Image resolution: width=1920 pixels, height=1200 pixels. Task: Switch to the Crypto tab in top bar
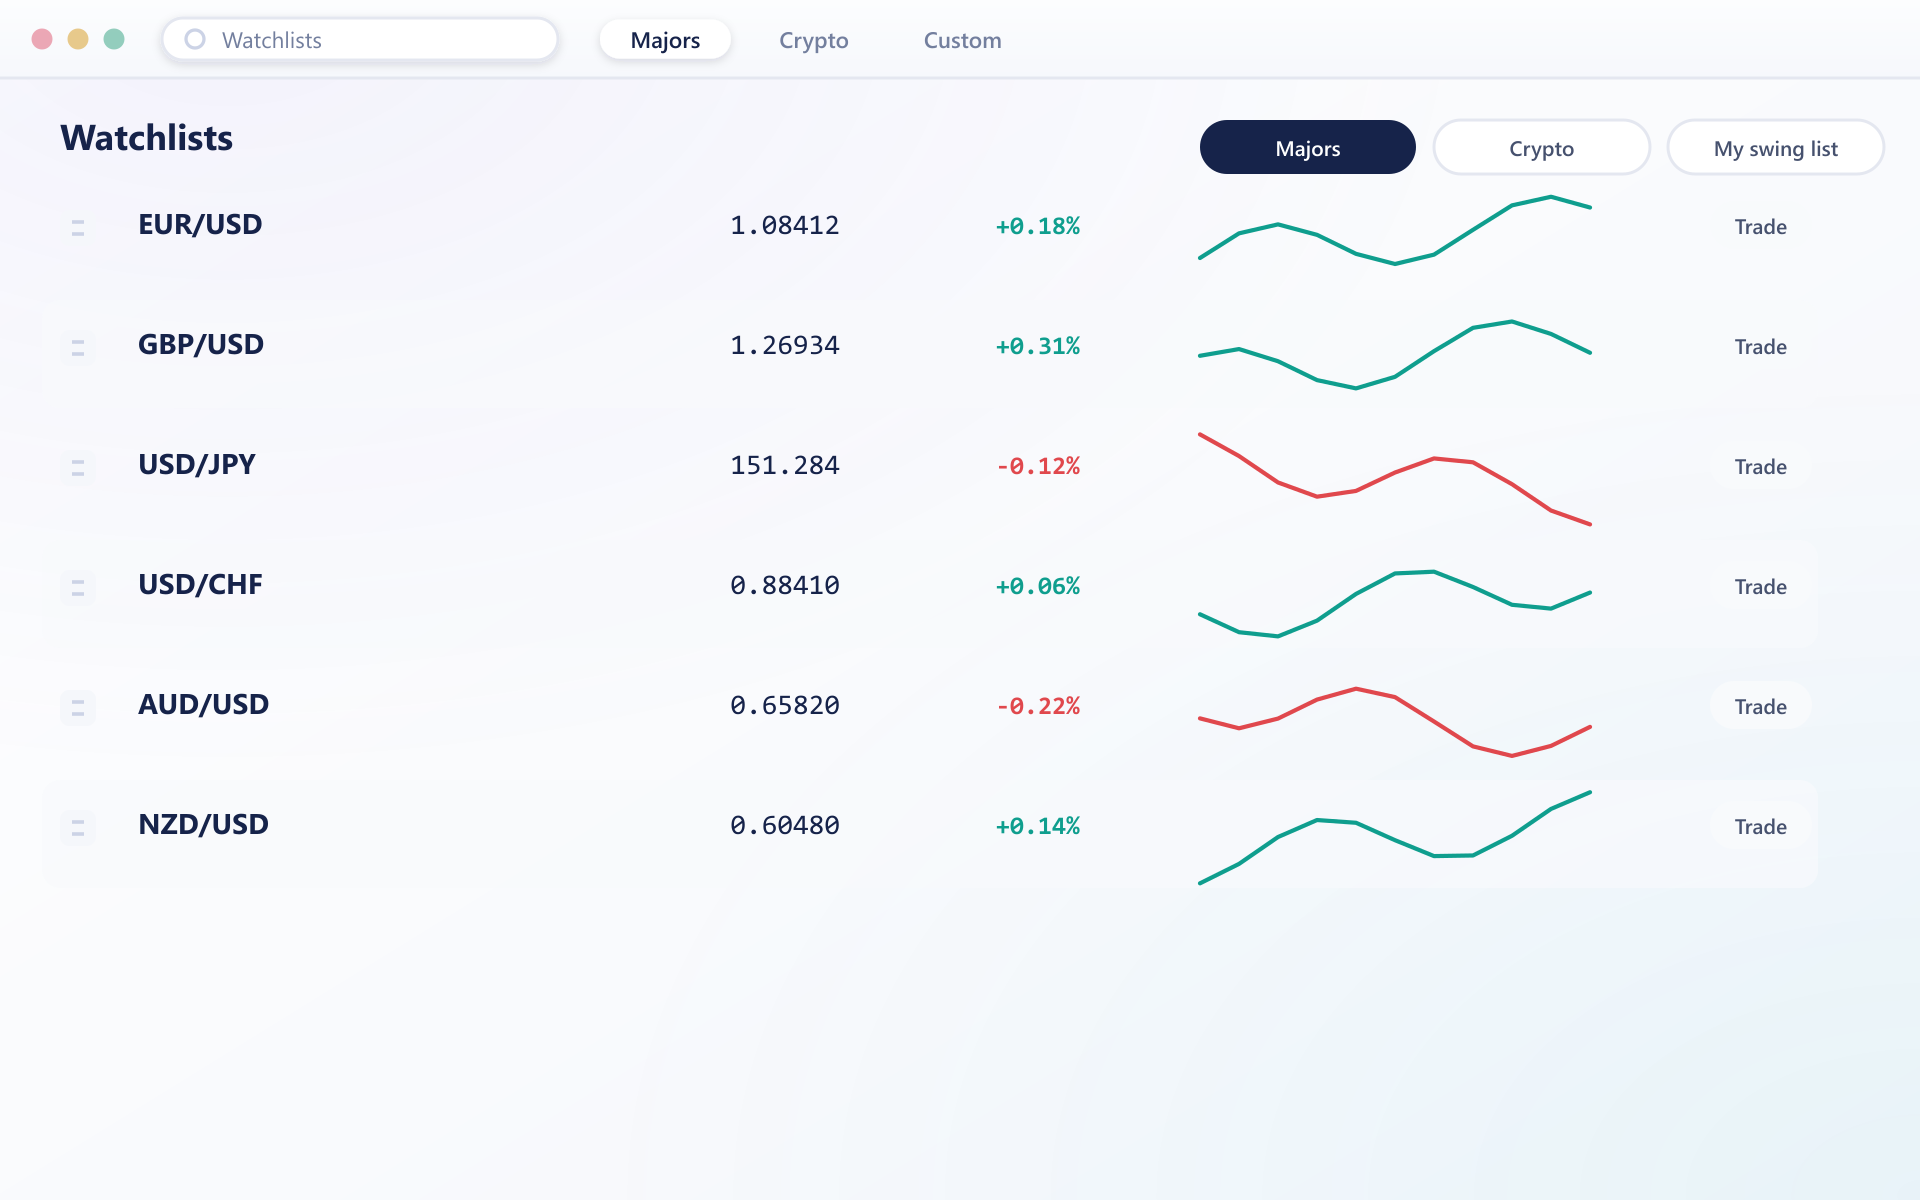(x=814, y=40)
